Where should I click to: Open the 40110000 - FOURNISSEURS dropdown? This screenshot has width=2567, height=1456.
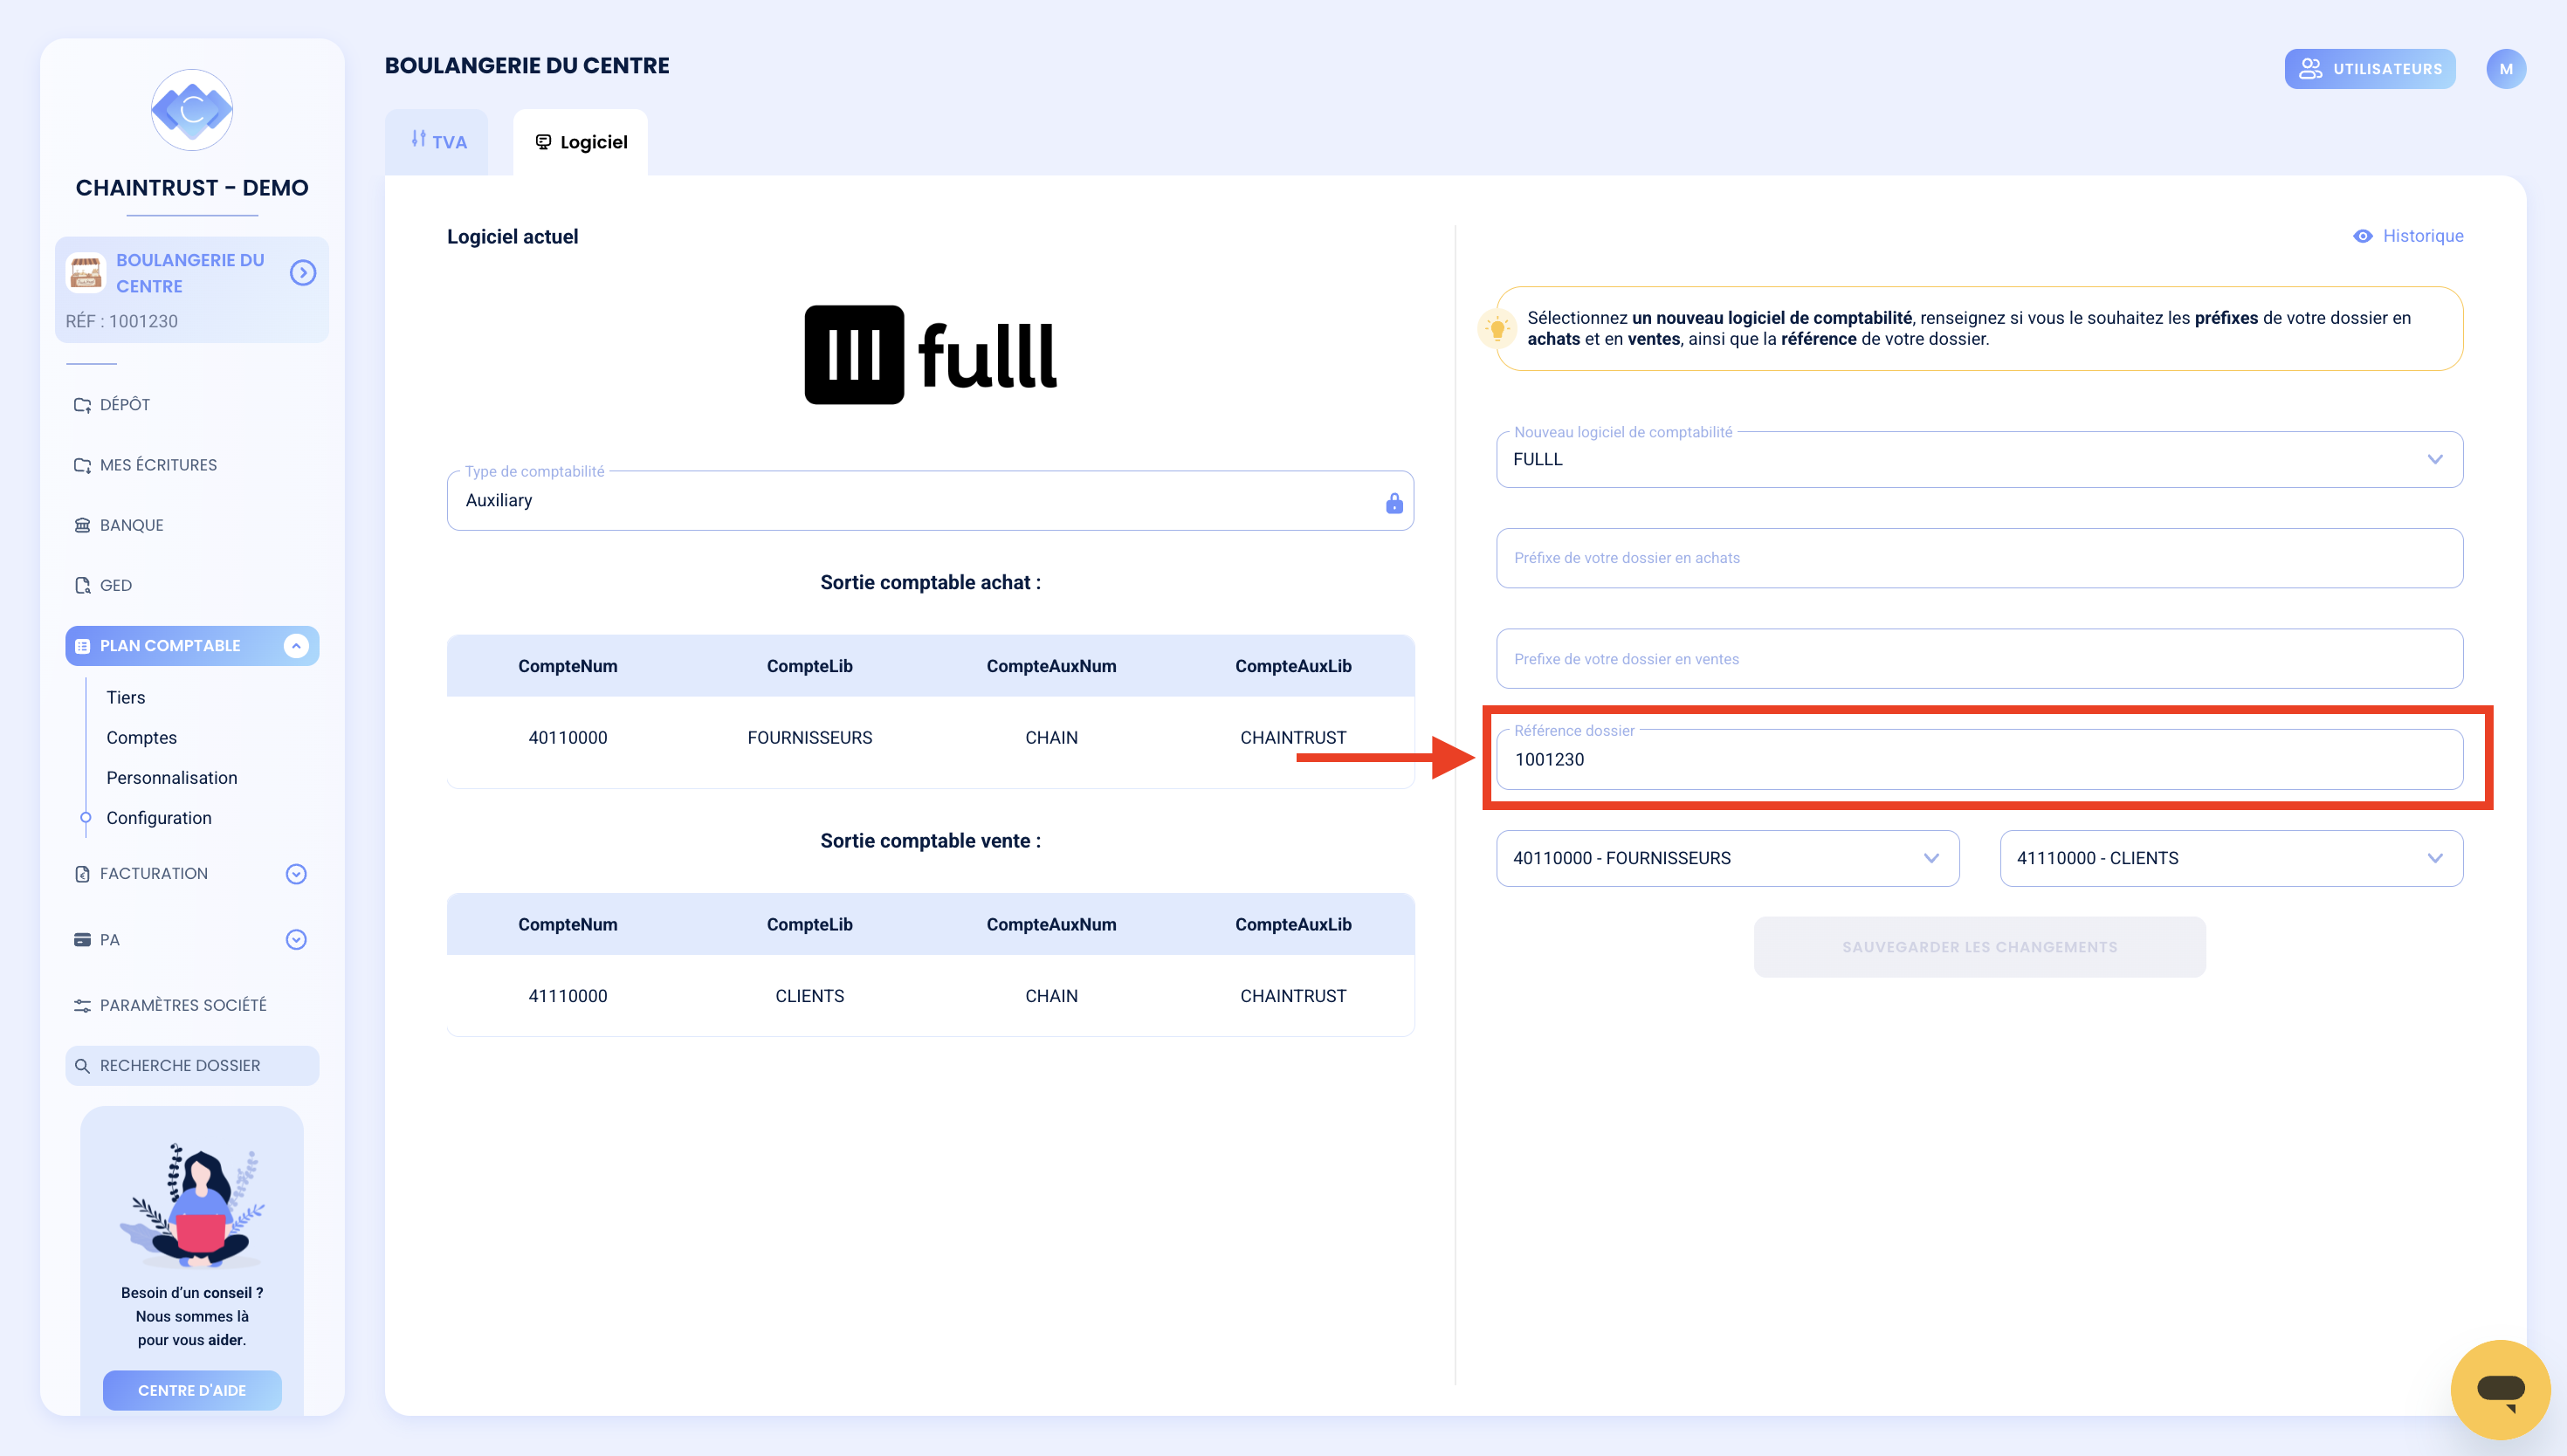(x=1727, y=859)
